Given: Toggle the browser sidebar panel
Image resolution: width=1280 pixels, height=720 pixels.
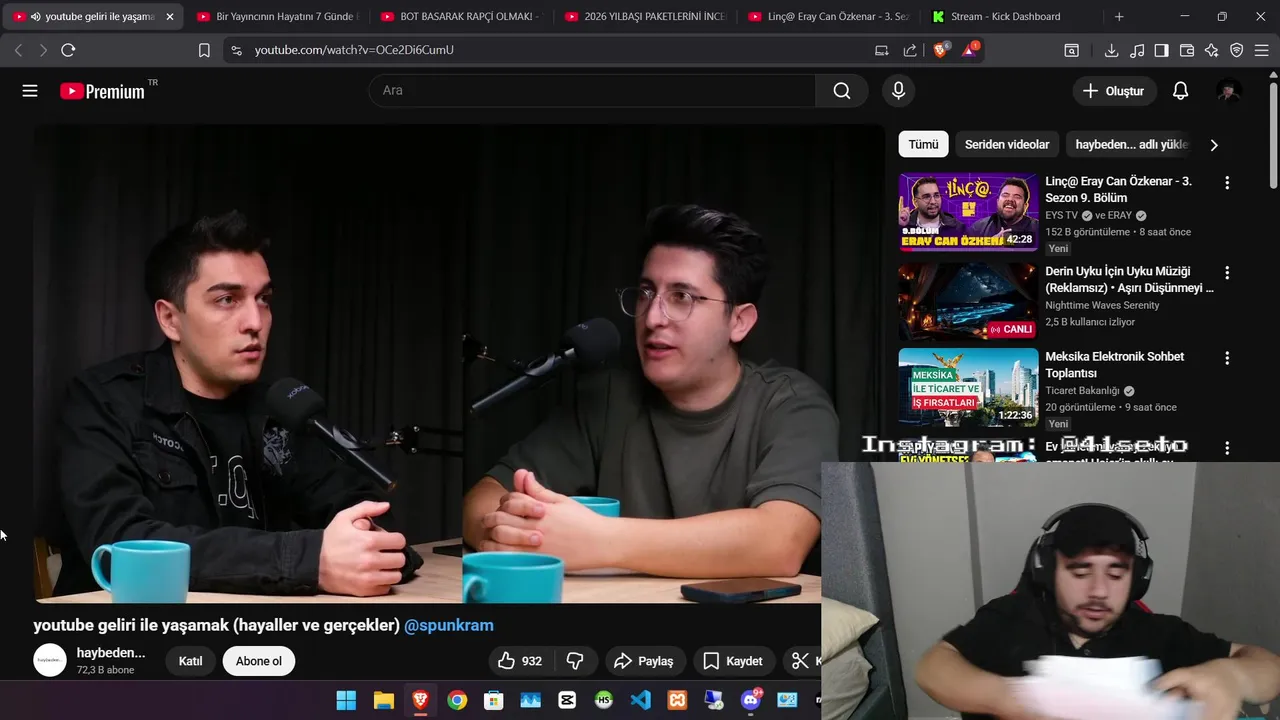Looking at the screenshot, I should pos(1162,50).
